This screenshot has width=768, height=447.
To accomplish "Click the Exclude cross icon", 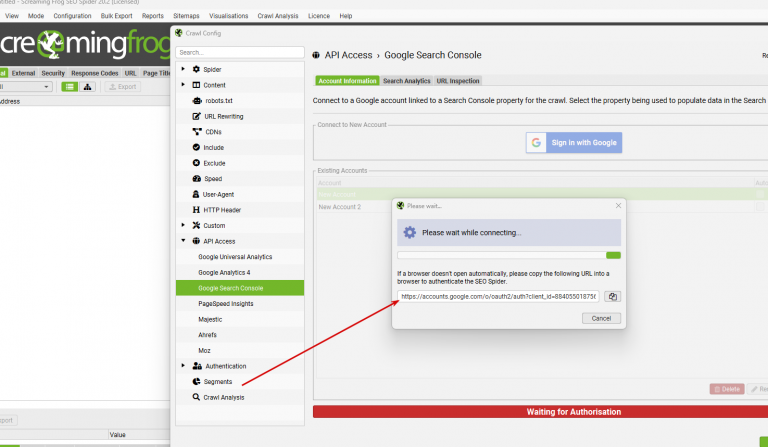I will click(x=196, y=163).
